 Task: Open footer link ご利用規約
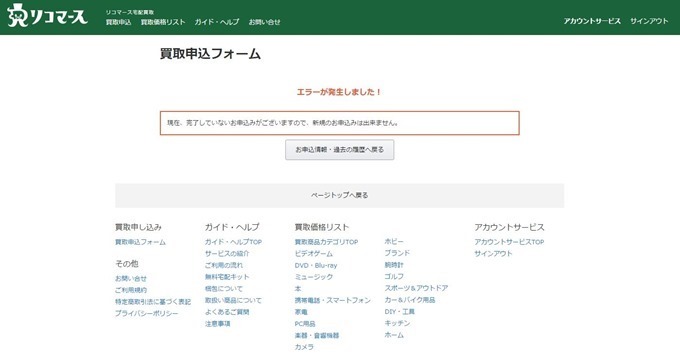[131, 290]
